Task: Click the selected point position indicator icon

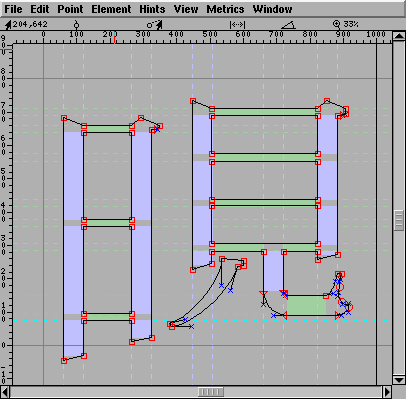Action: click(x=76, y=24)
